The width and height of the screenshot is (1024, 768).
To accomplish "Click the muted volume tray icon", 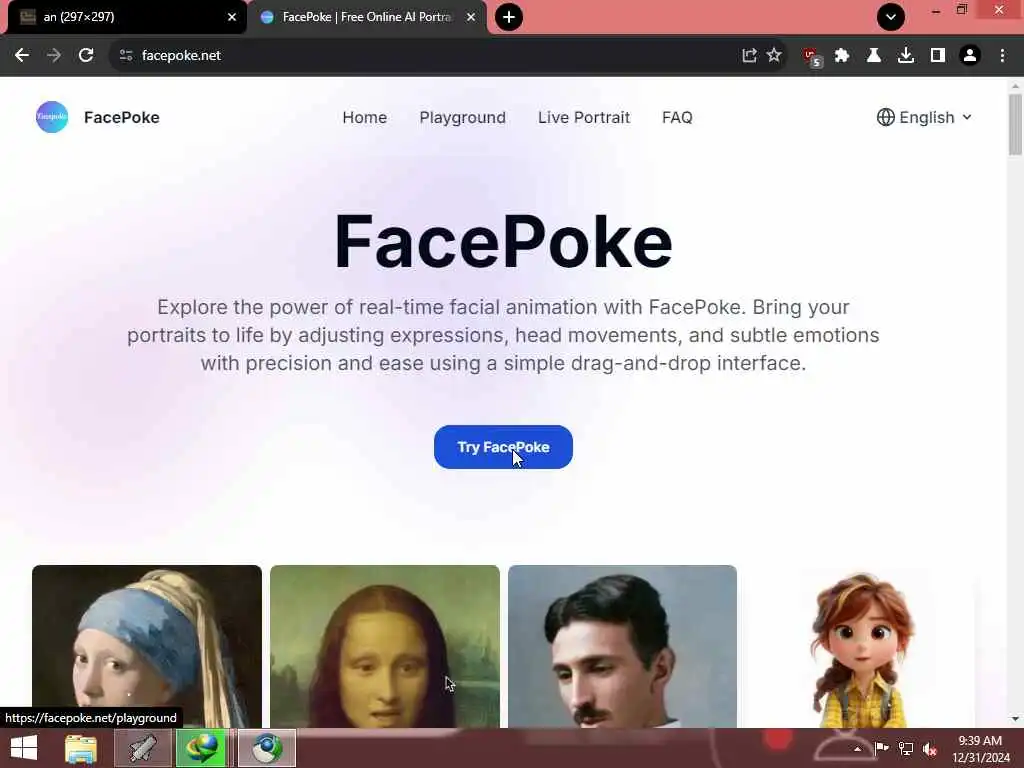I will click(x=930, y=749).
